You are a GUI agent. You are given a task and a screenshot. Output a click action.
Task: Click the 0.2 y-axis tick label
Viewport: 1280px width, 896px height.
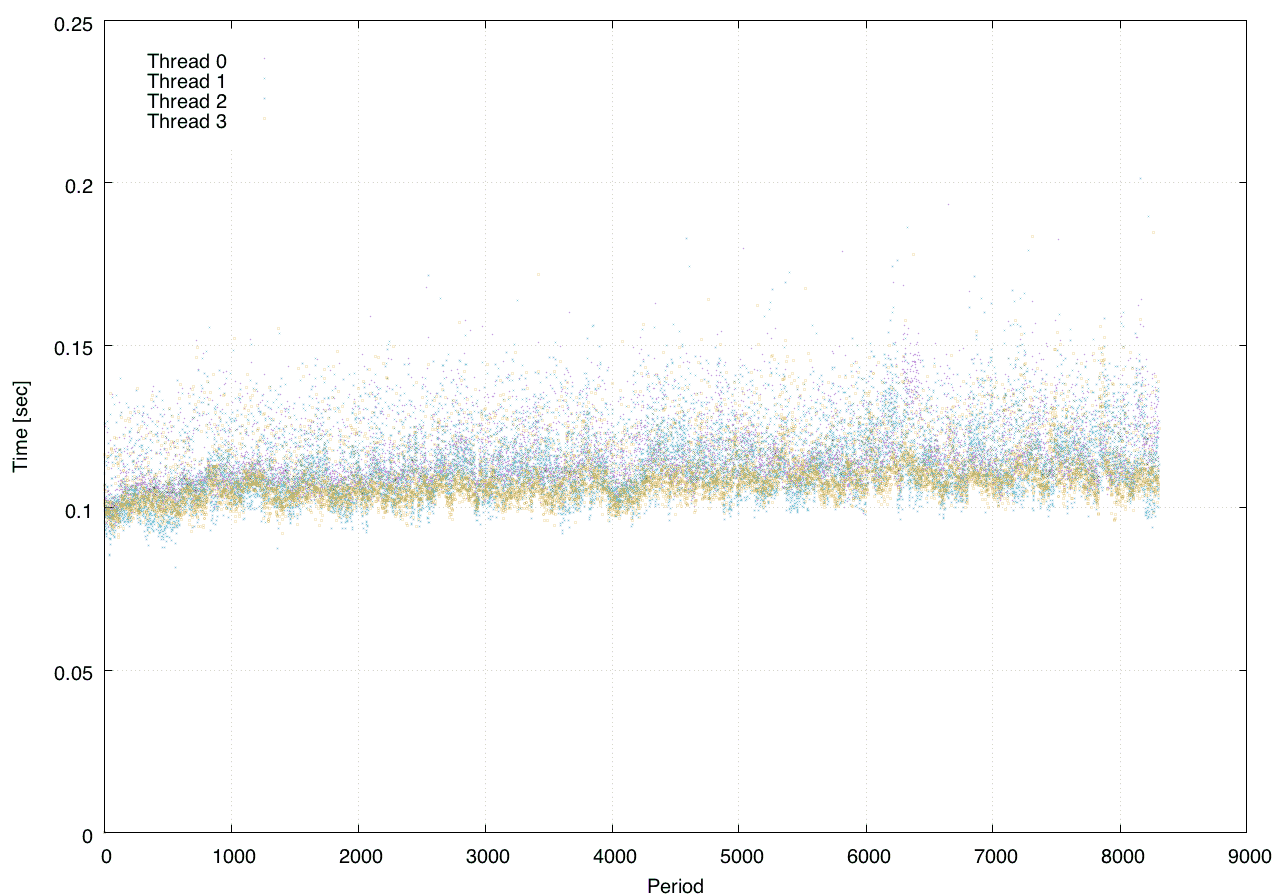(77, 184)
